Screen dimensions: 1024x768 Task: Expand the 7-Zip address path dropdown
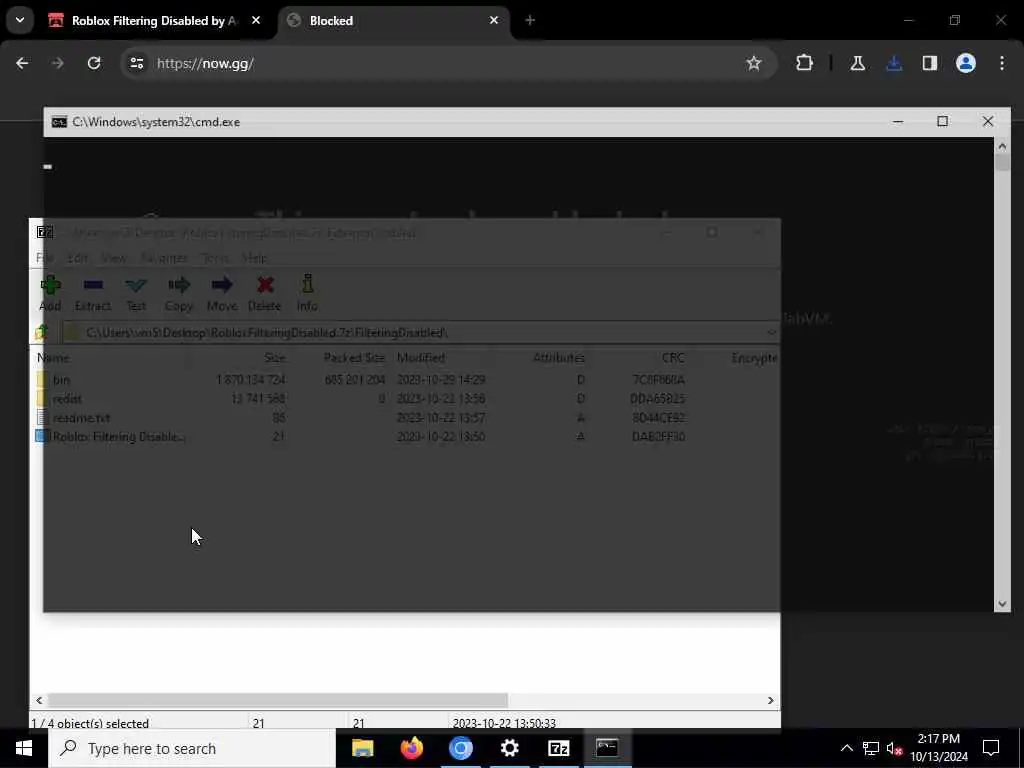(771, 332)
